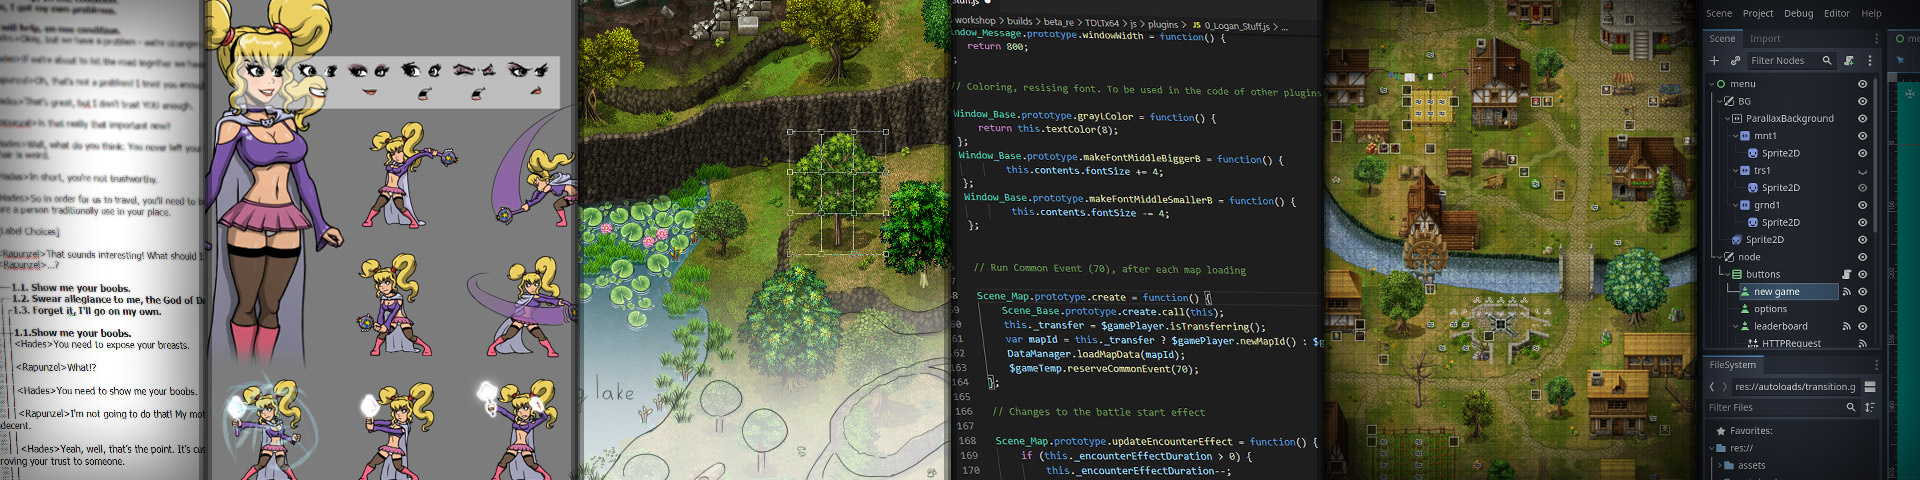Viewport: 1920px width, 480px height.
Task: Open the script icon on buttons node
Action: pyautogui.click(x=1847, y=274)
